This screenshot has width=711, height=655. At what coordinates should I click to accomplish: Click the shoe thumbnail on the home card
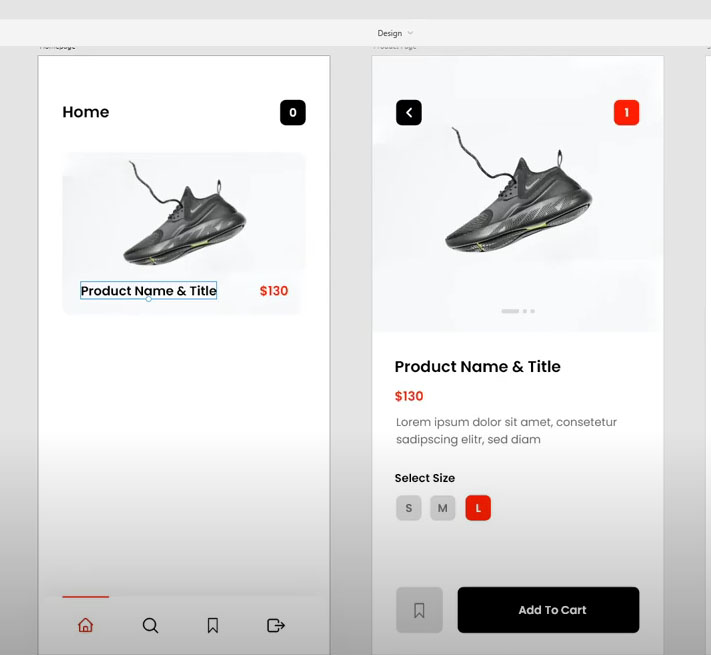pos(185,213)
